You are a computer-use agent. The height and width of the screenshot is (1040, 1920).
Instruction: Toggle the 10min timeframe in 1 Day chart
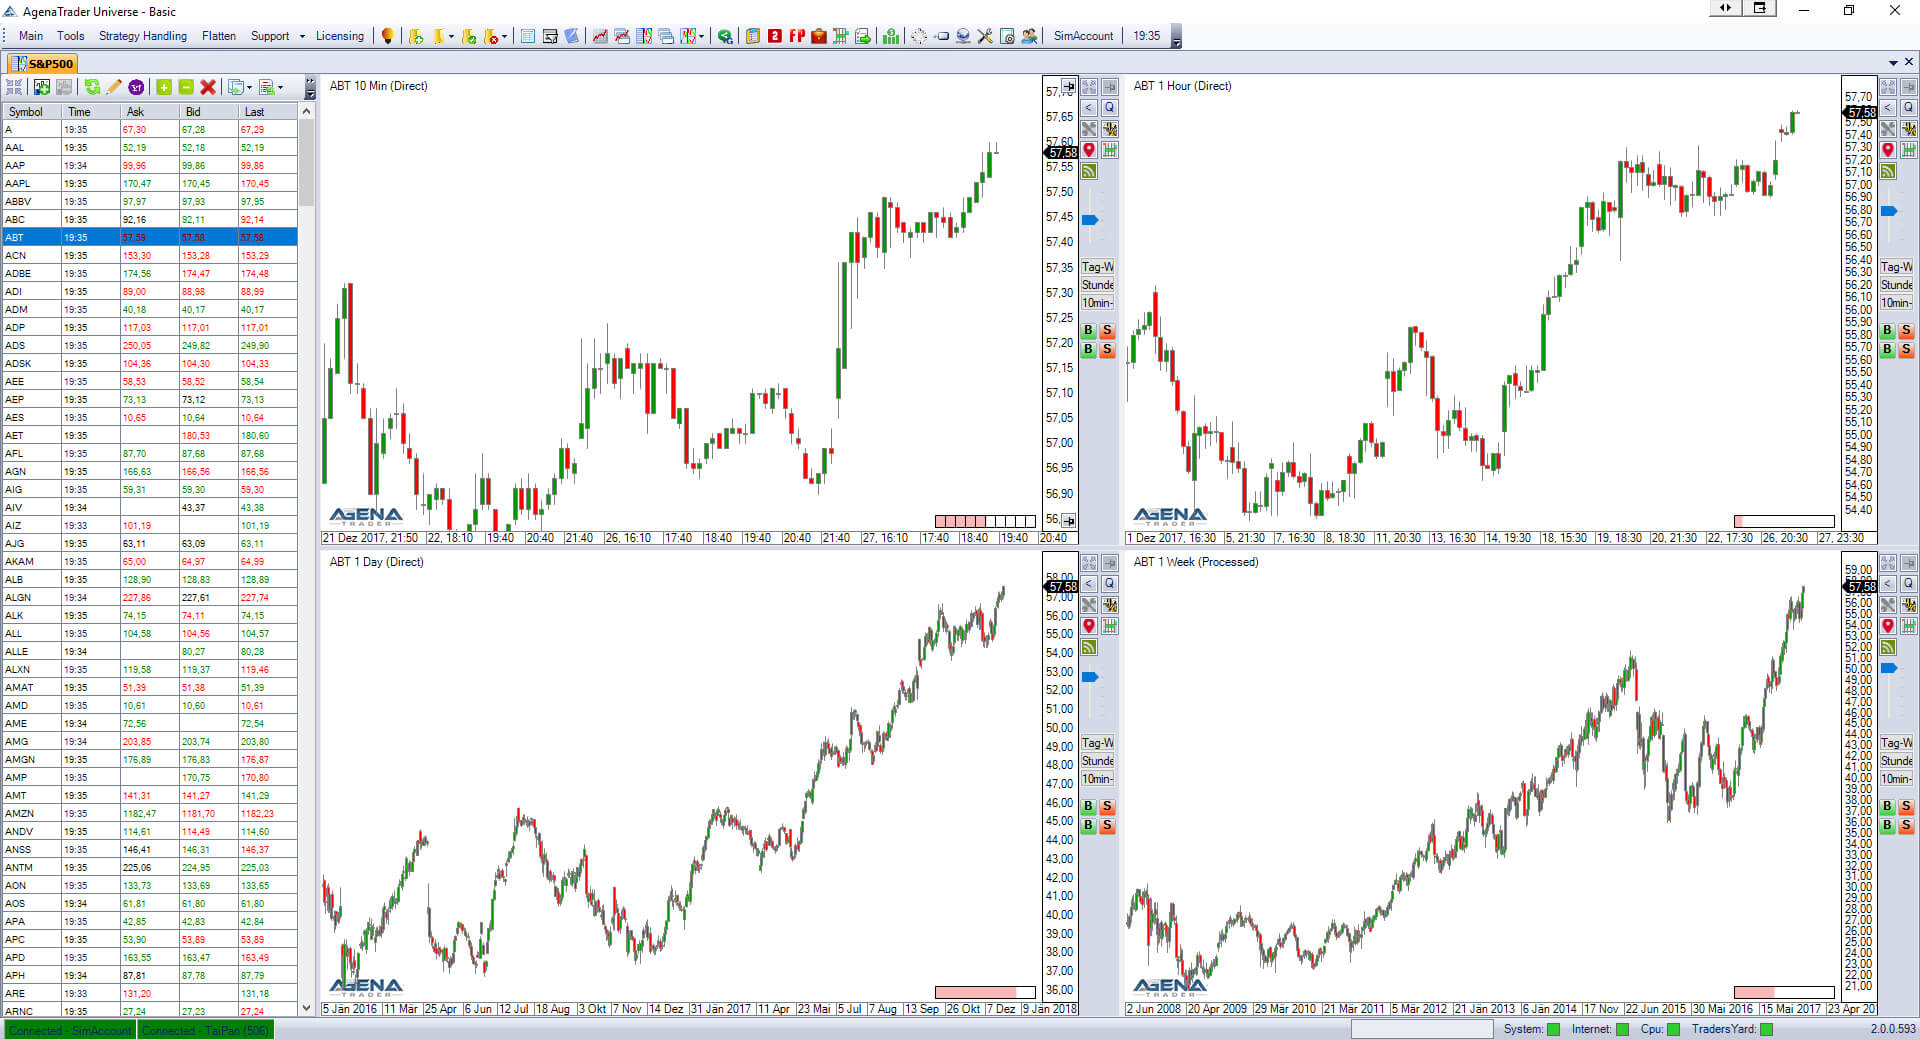pos(1097,779)
